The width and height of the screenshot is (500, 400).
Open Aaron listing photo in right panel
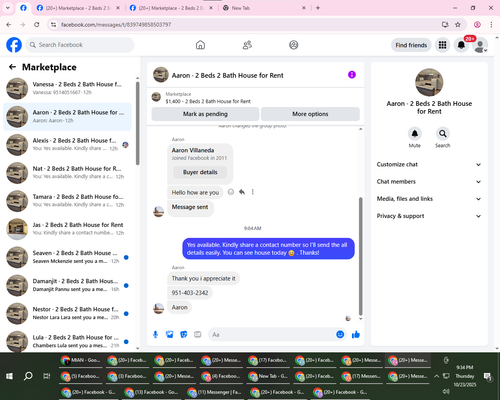point(429,82)
